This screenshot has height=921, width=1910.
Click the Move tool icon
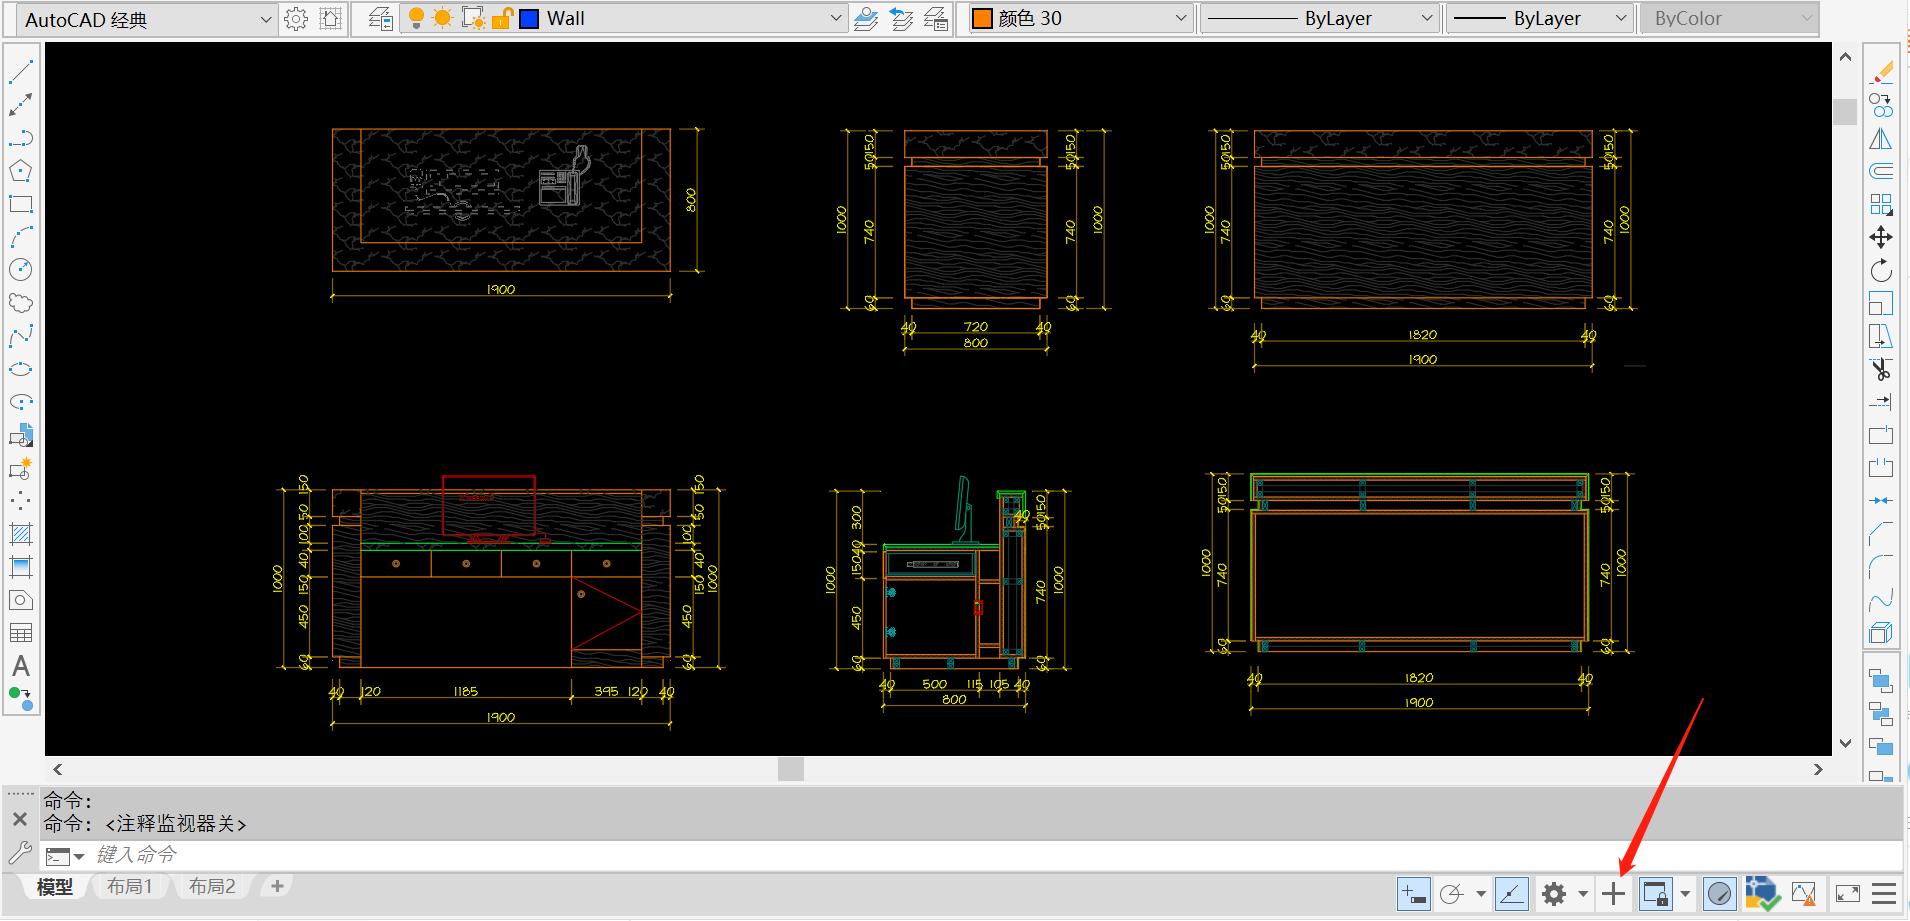pos(1881,237)
